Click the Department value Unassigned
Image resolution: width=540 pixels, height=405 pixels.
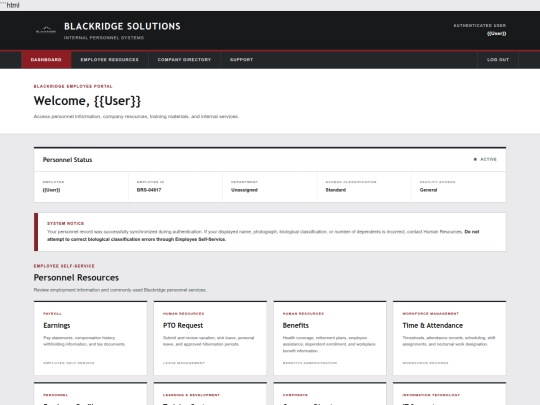click(244, 190)
